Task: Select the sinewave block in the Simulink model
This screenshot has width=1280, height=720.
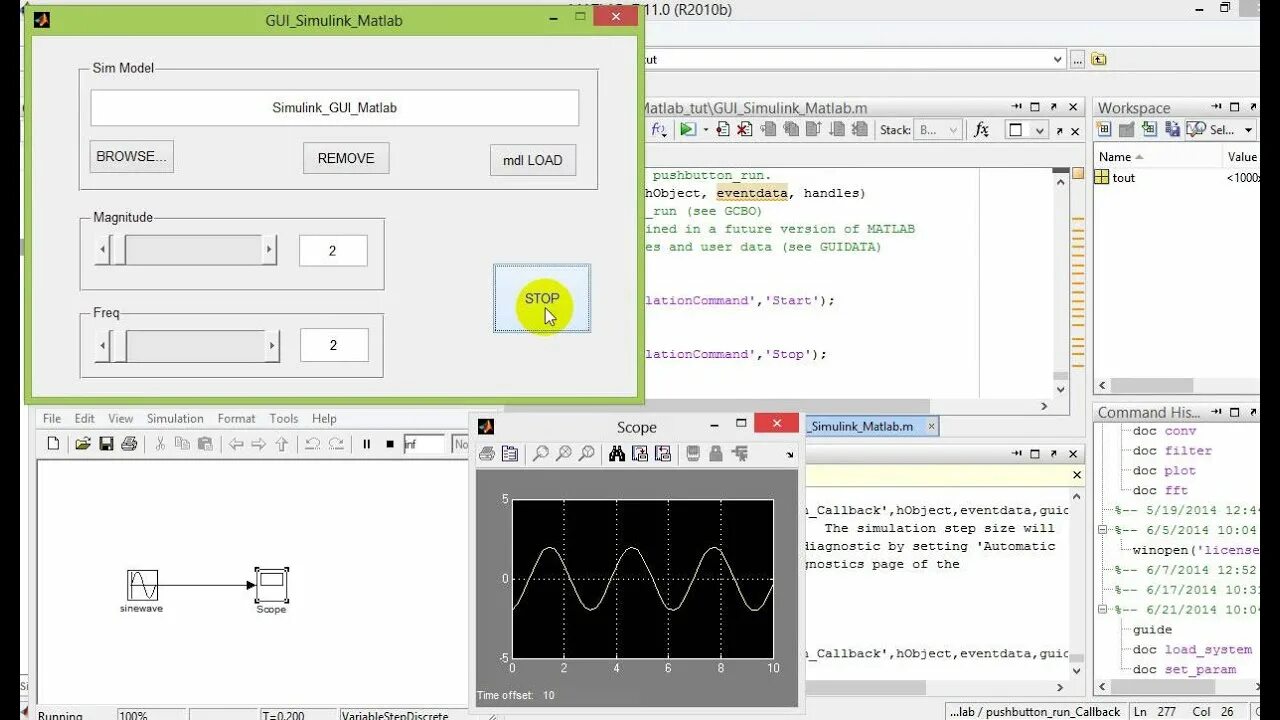Action: 142,585
